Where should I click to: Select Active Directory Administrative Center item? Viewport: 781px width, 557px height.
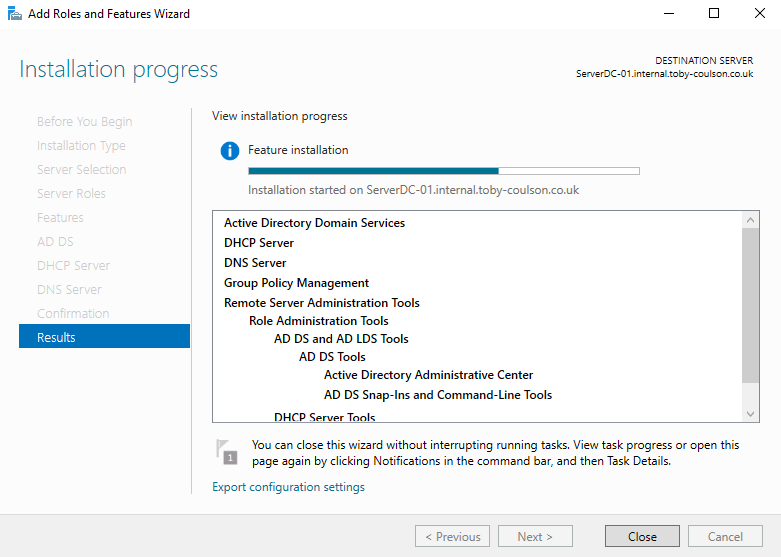coord(428,375)
